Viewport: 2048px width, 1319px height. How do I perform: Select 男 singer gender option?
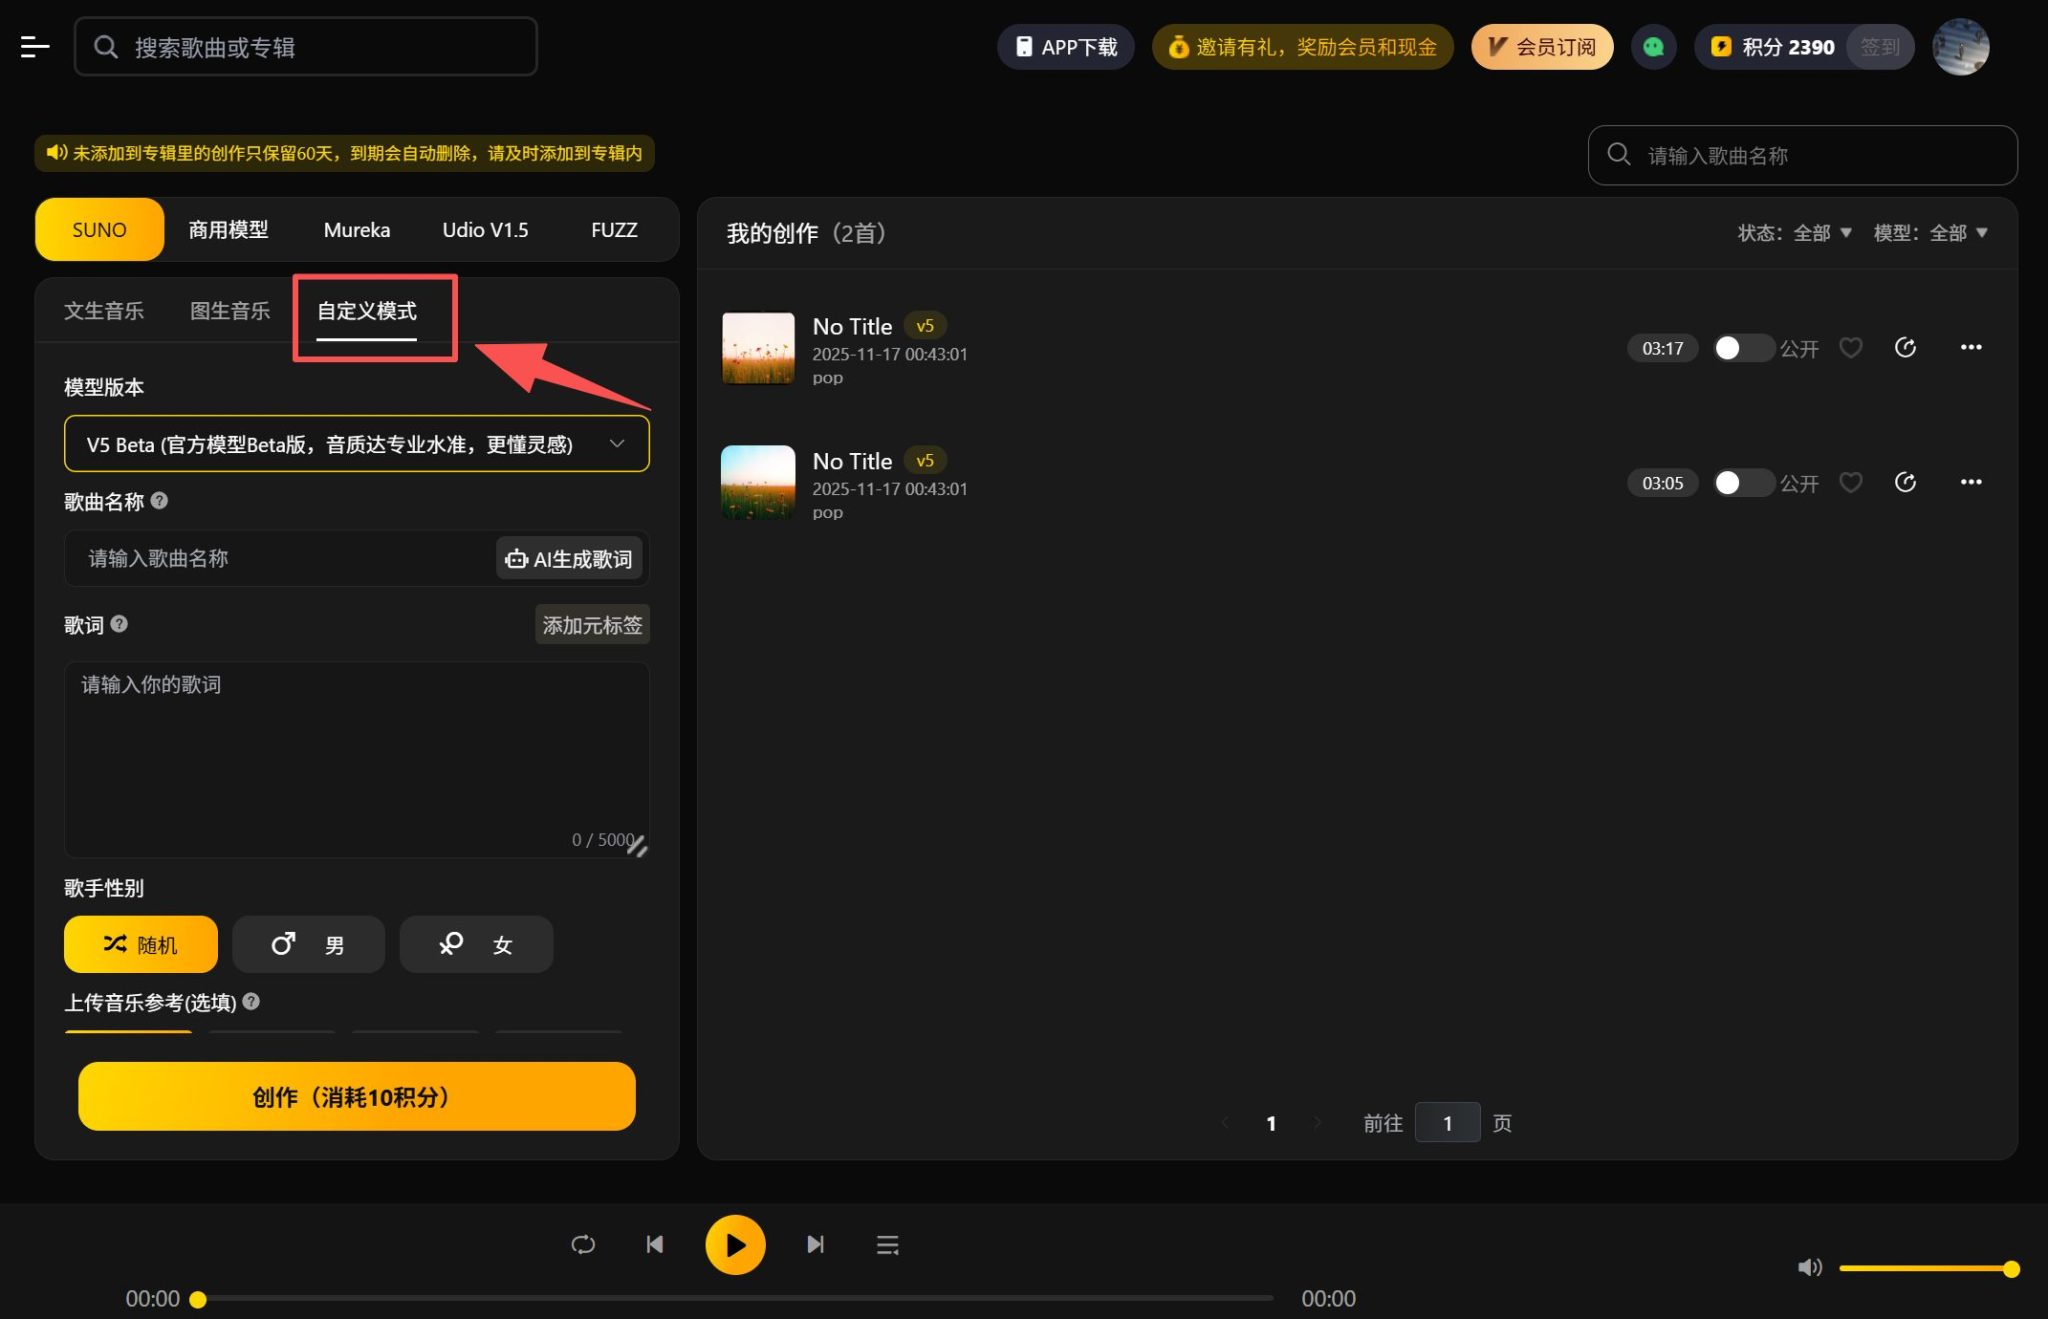tap(308, 944)
